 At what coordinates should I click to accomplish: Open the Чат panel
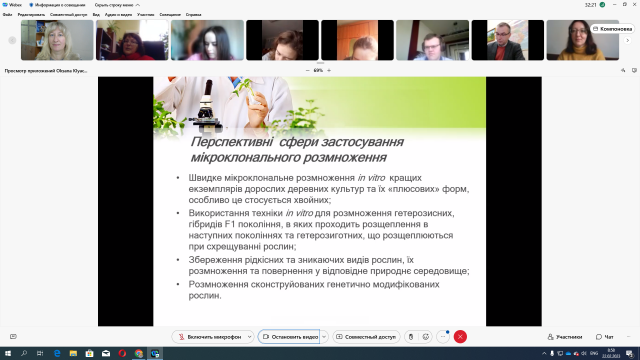604,337
